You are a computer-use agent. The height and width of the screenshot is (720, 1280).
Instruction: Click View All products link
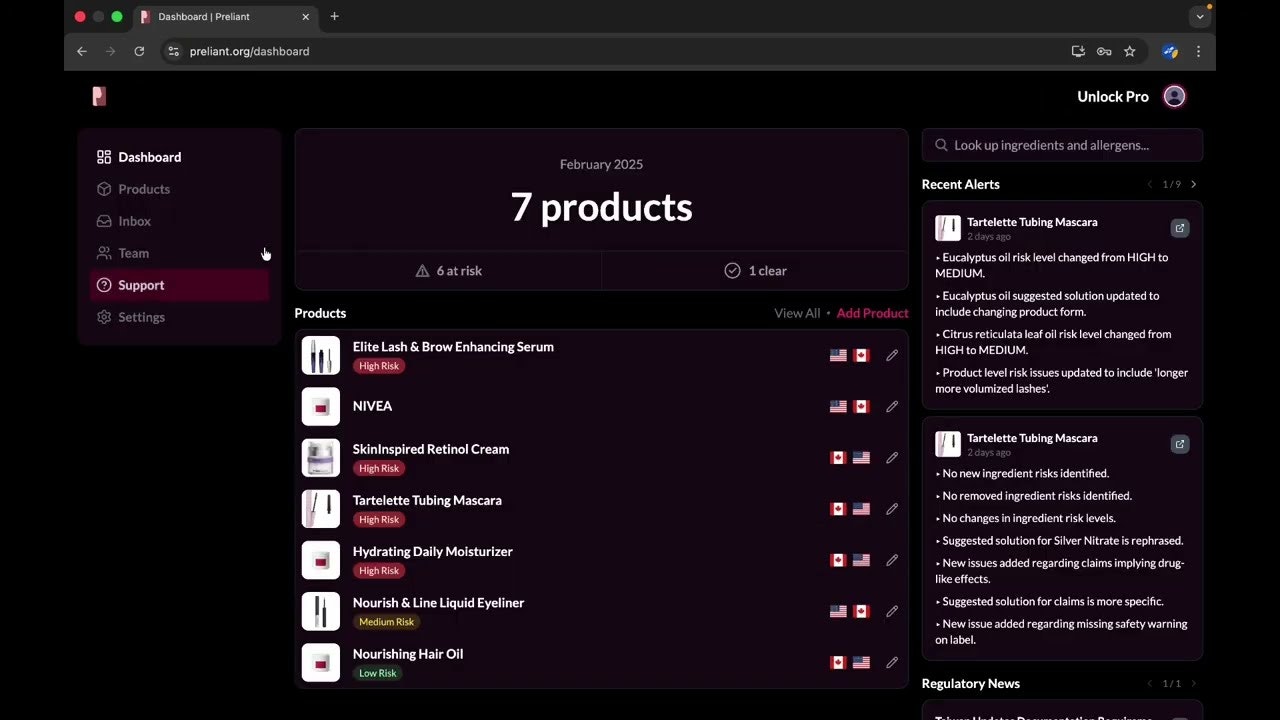[797, 313]
